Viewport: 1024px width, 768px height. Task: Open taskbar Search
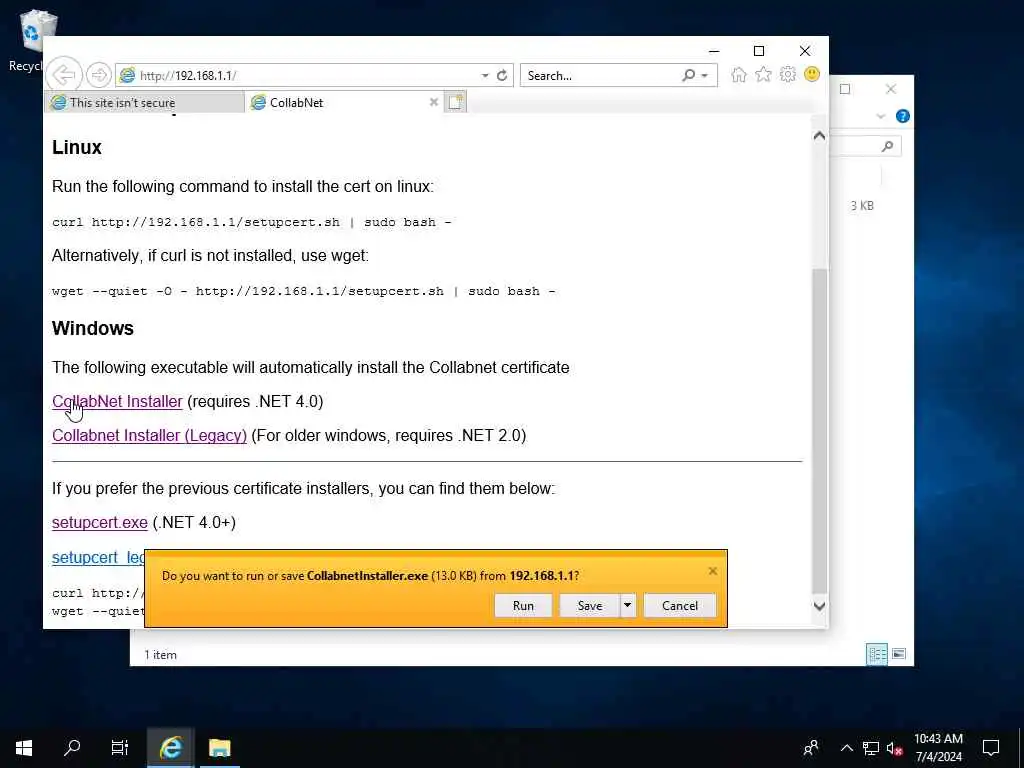click(x=72, y=748)
